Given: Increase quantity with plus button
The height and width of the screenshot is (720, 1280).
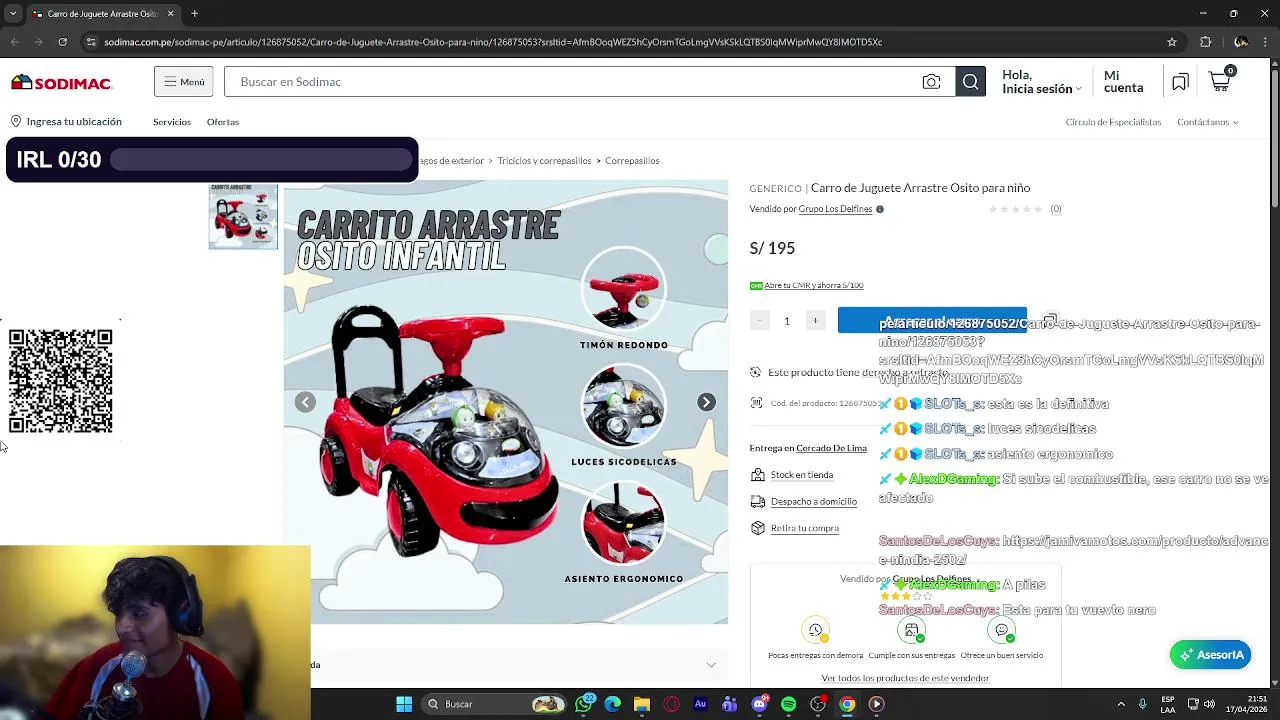Looking at the screenshot, I should pyautogui.click(x=815, y=320).
